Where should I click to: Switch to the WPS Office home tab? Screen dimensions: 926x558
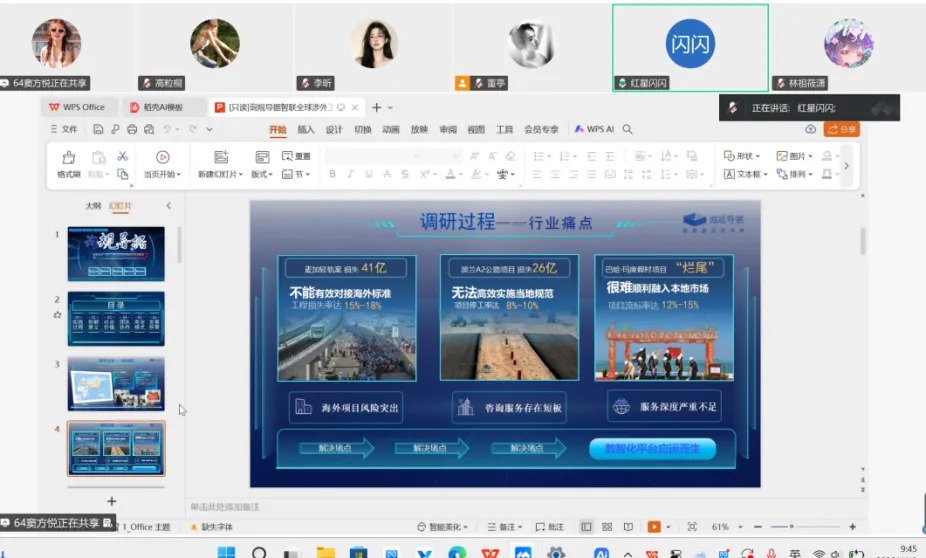point(77,107)
